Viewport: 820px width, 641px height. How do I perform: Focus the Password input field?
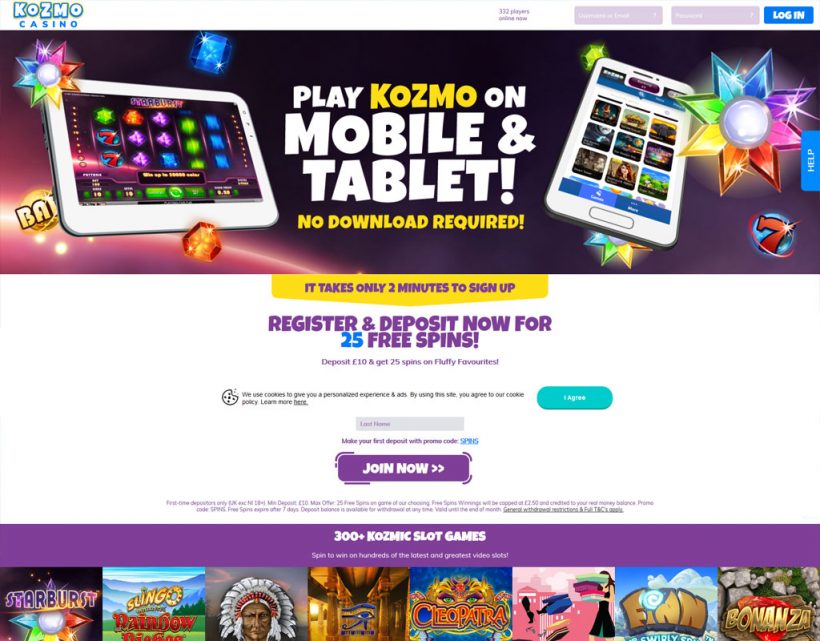coord(715,16)
